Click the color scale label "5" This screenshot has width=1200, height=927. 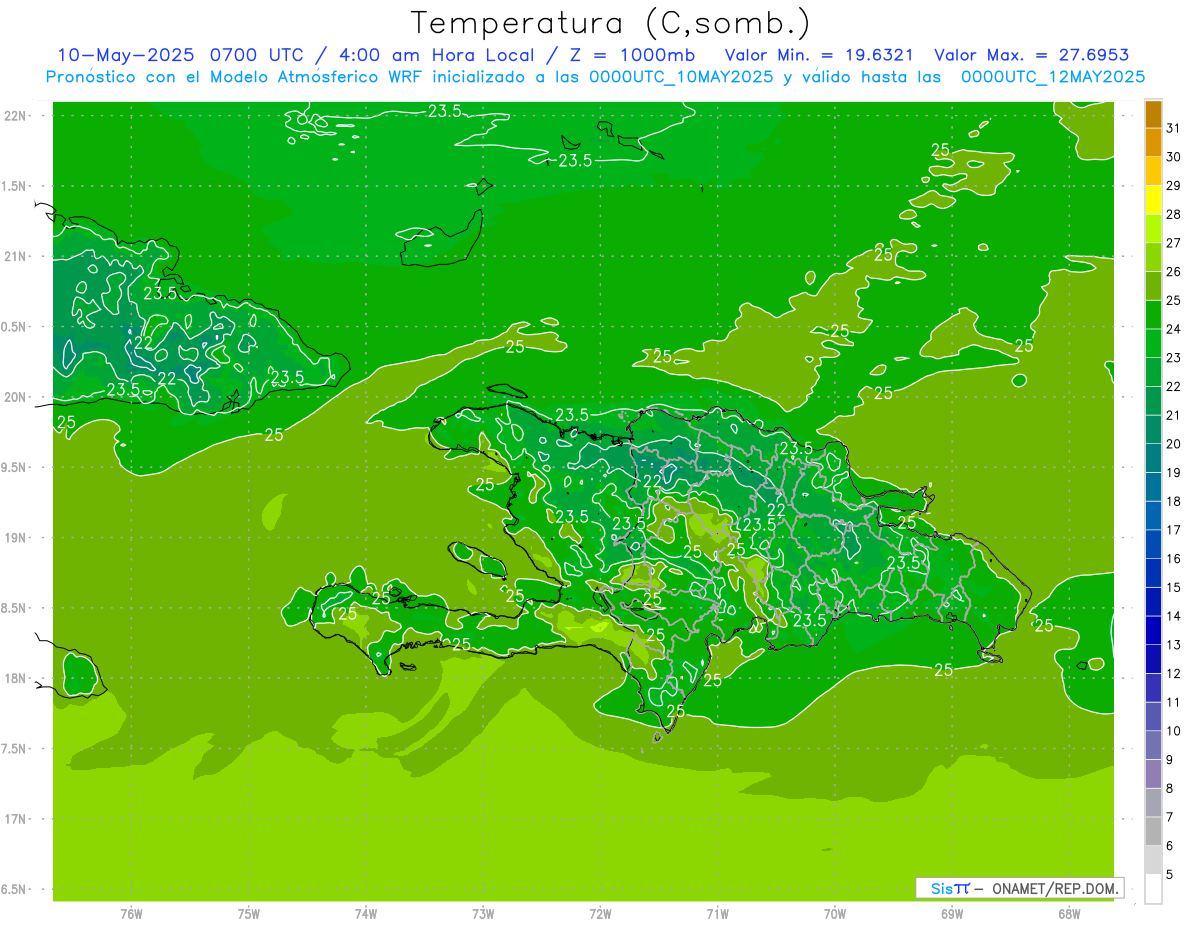[x=1170, y=875]
